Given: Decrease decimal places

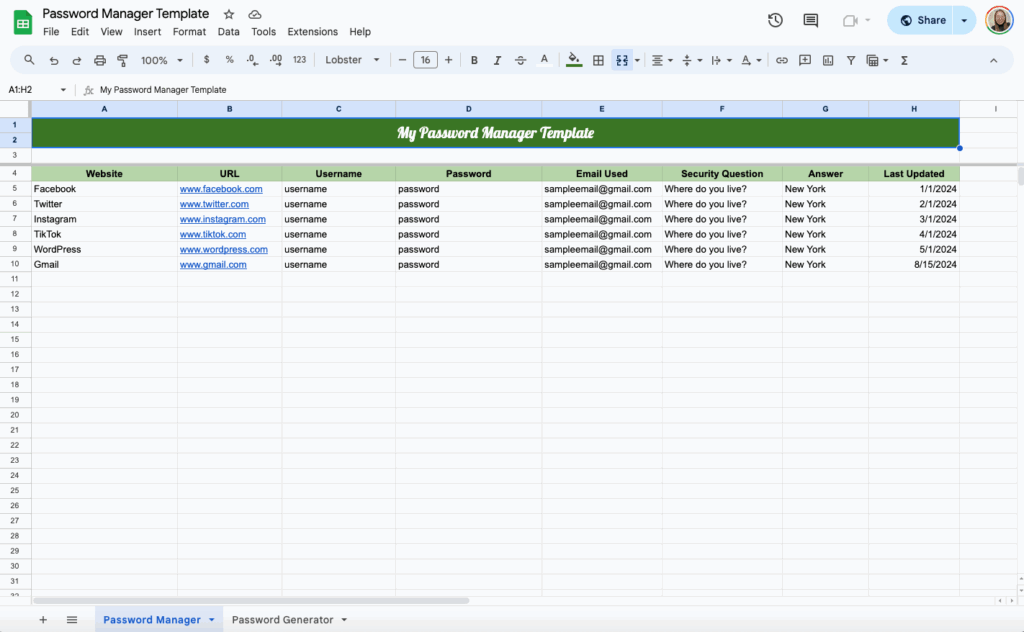Looking at the screenshot, I should [250, 59].
